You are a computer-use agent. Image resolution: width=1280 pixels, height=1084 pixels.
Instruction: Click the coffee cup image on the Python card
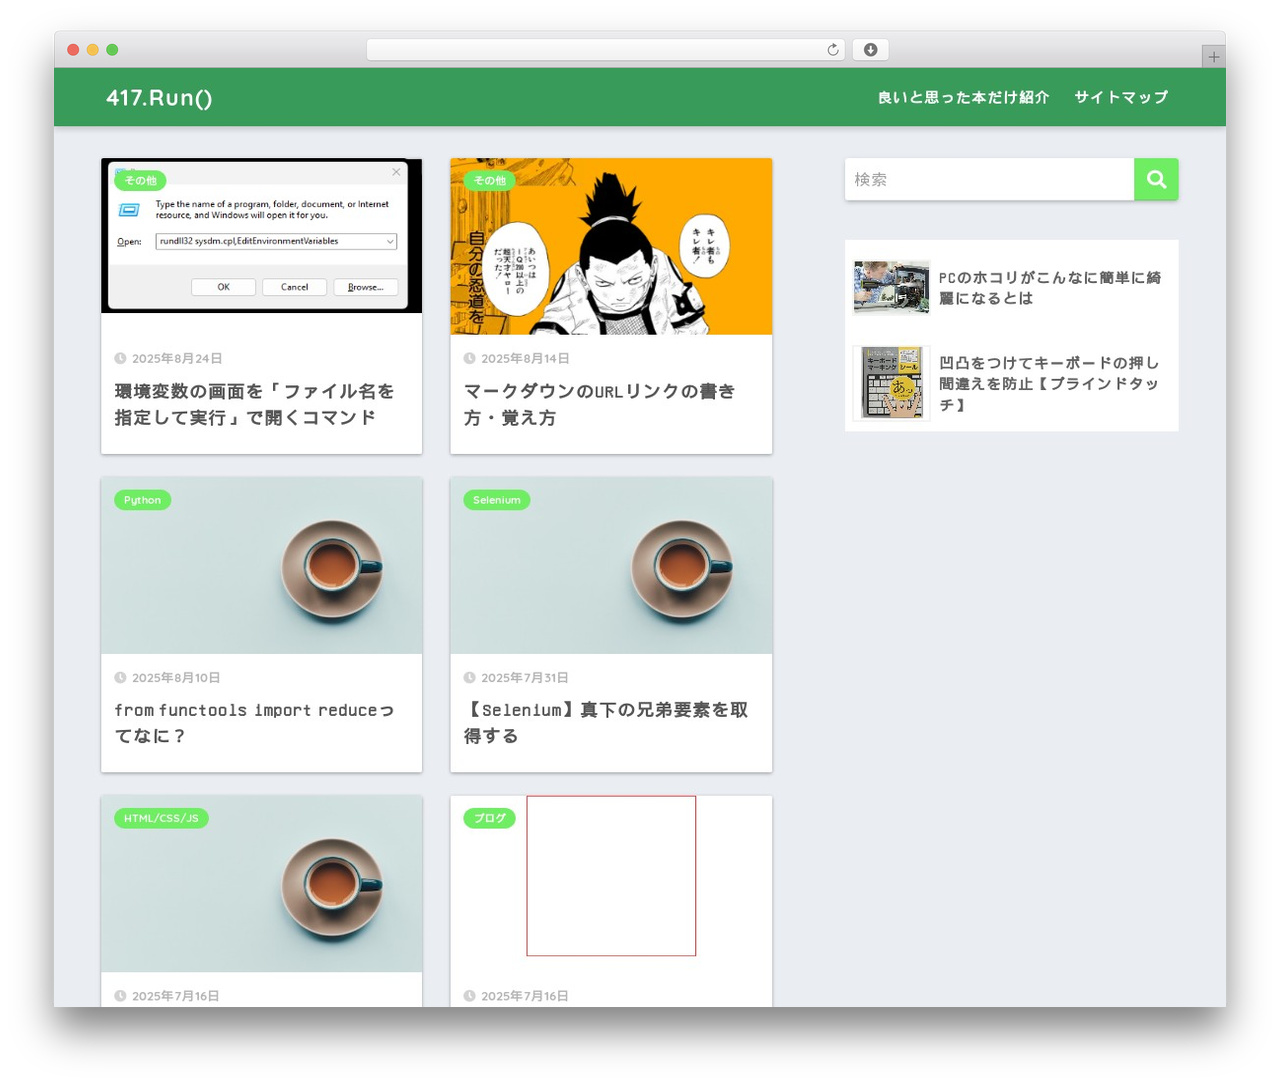[x=261, y=565]
